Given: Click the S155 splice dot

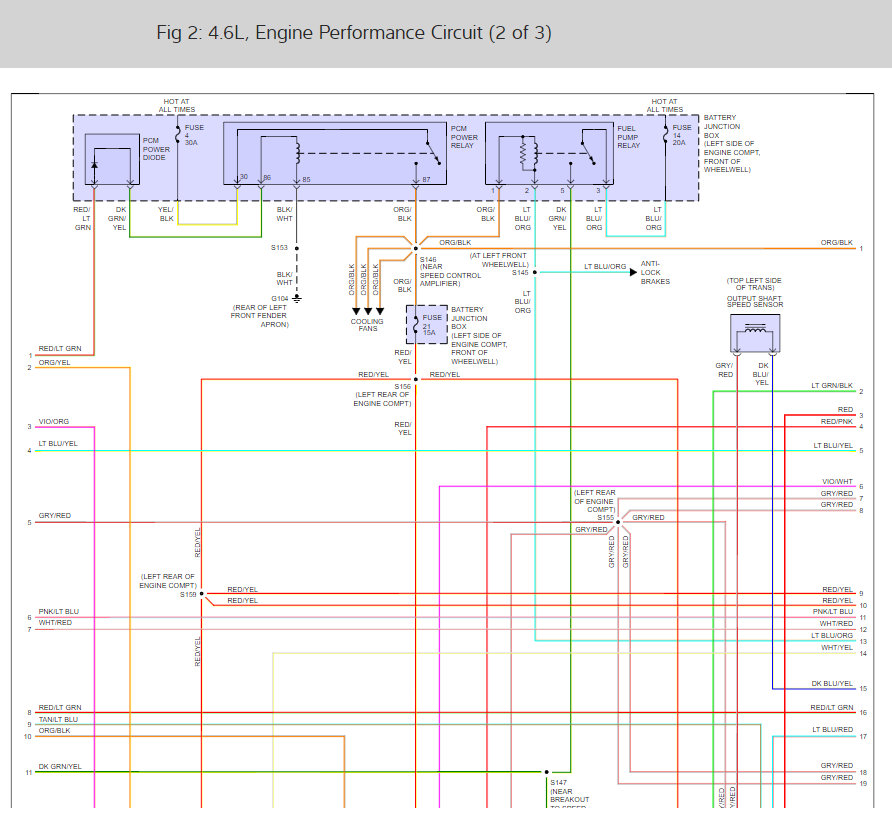Looking at the screenshot, I should (x=618, y=521).
